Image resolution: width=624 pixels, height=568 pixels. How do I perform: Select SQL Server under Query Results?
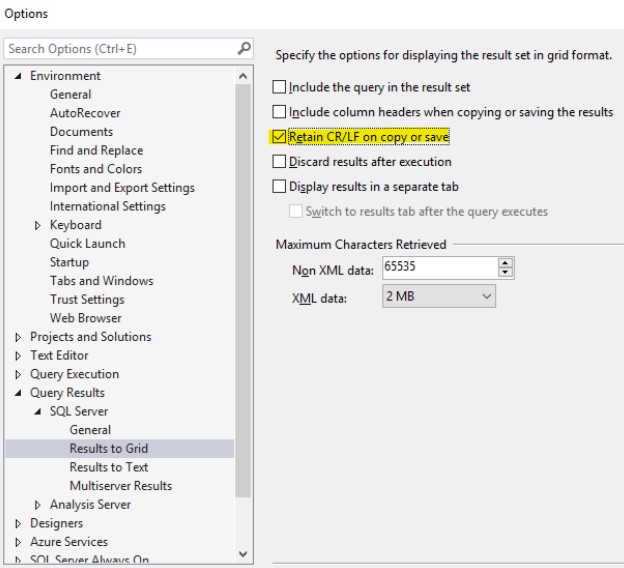(79, 411)
